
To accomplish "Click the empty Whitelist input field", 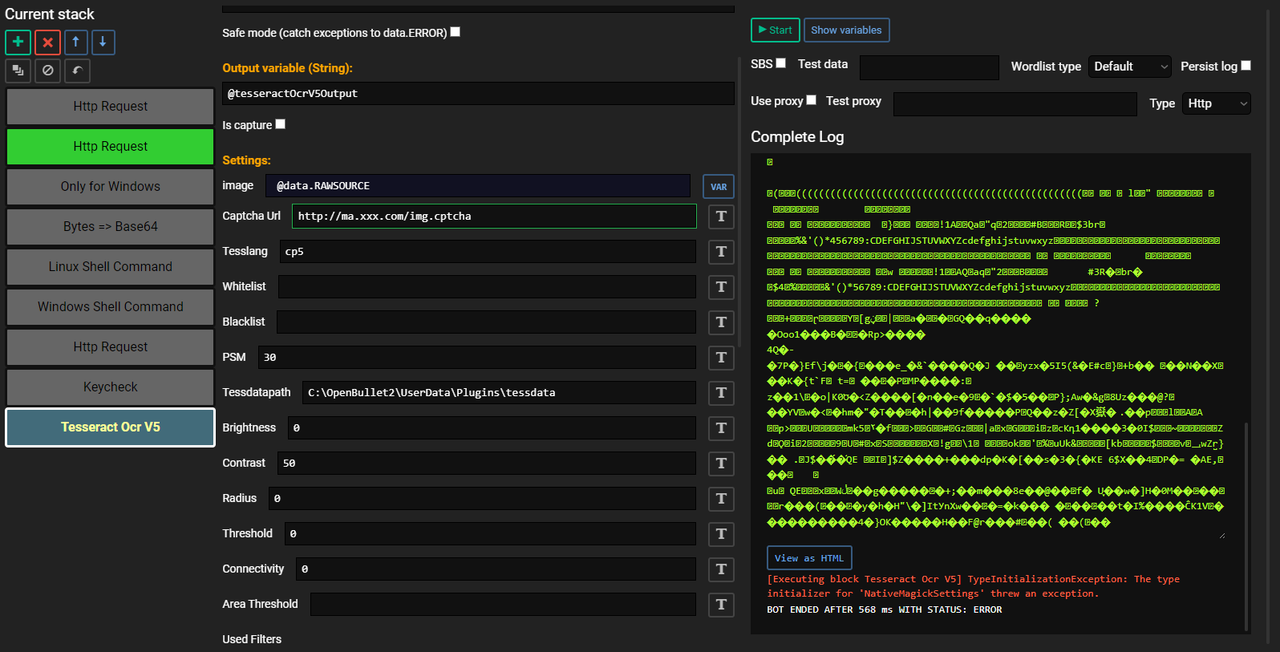I will tap(487, 287).
